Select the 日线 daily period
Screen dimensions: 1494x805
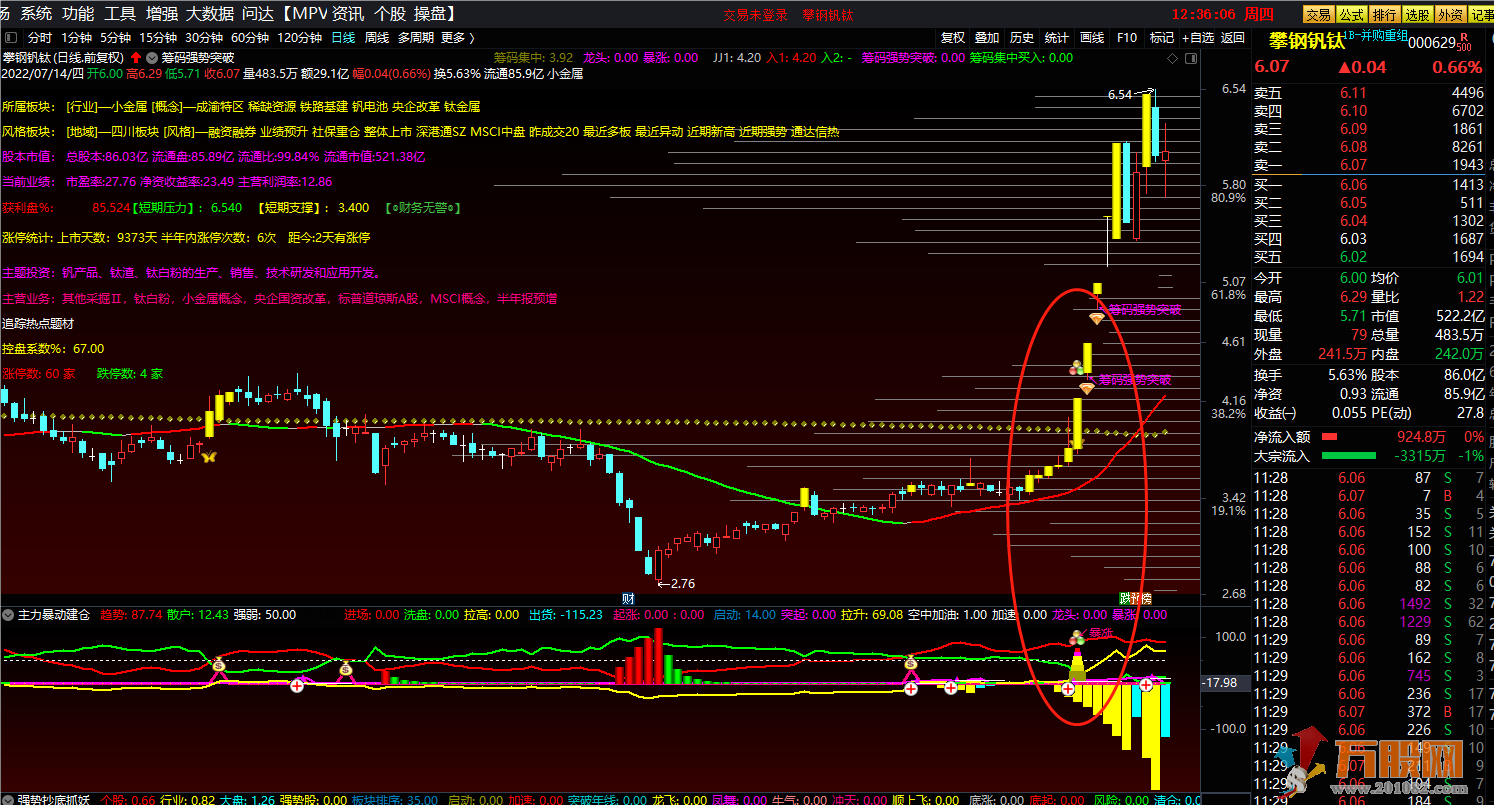click(x=343, y=37)
